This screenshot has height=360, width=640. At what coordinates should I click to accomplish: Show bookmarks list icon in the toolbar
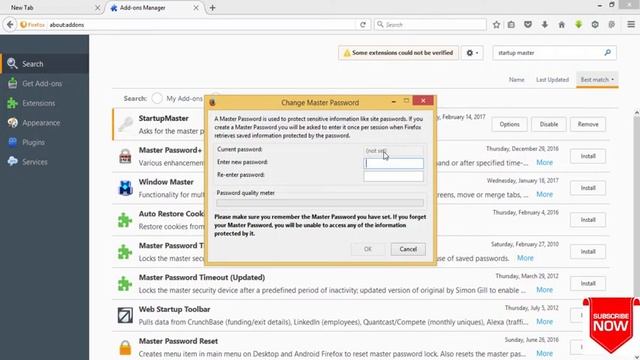511,24
